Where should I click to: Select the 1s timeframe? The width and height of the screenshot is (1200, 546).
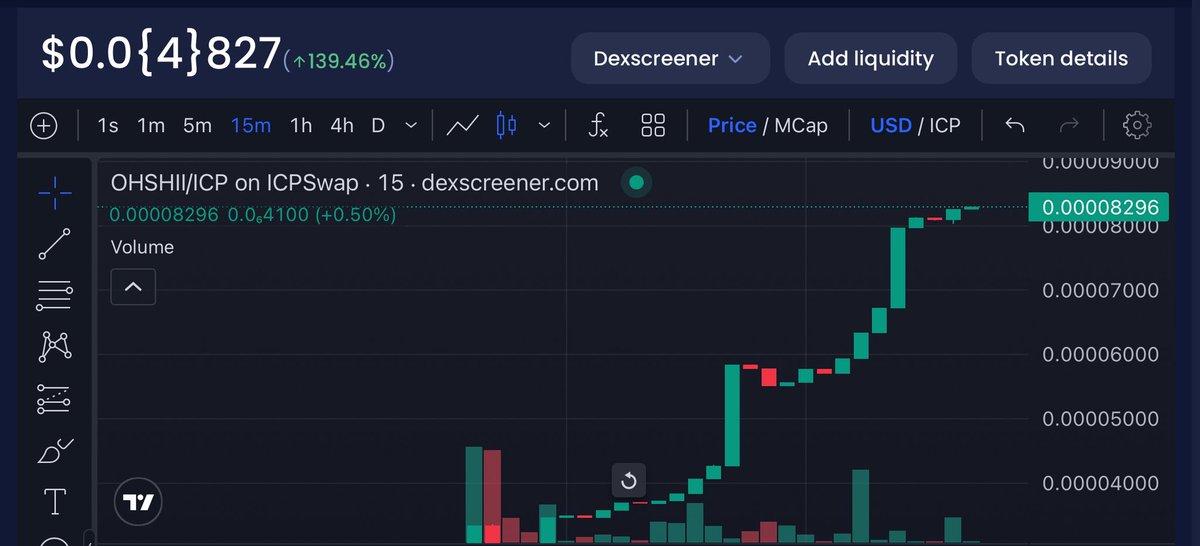click(108, 126)
